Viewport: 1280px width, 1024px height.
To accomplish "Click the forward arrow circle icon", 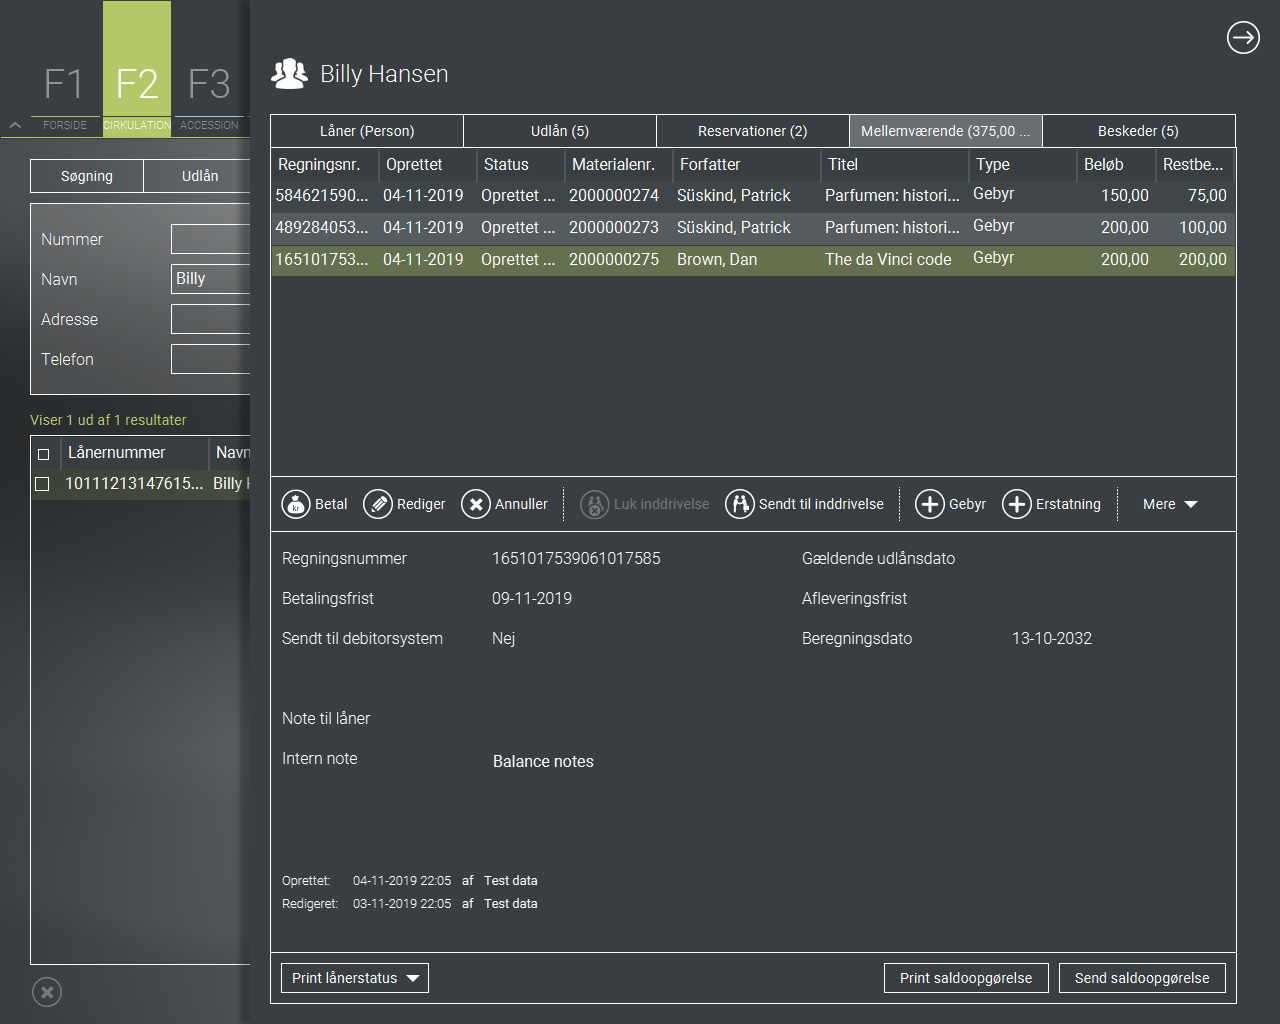I will [x=1243, y=38].
